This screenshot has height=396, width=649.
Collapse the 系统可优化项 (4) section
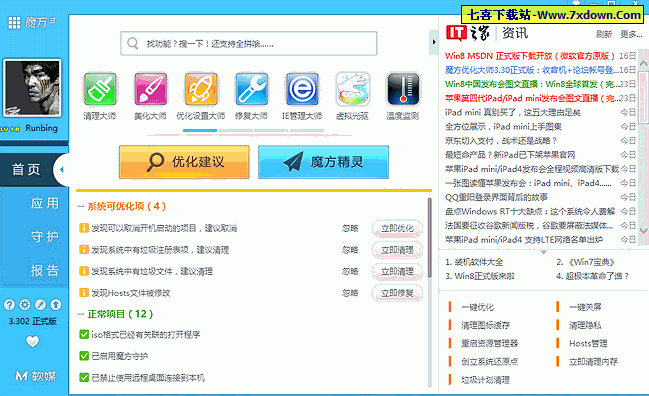81,206
